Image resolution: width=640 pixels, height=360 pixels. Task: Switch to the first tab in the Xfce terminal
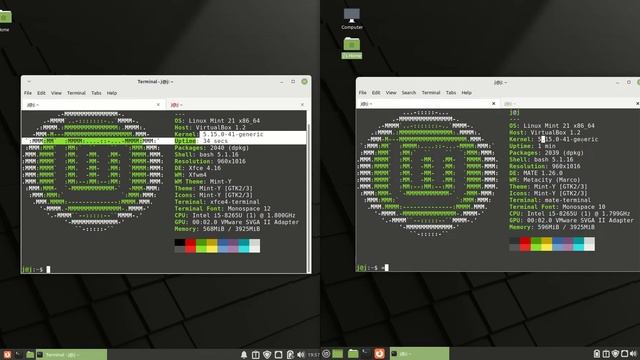[x=93, y=105]
